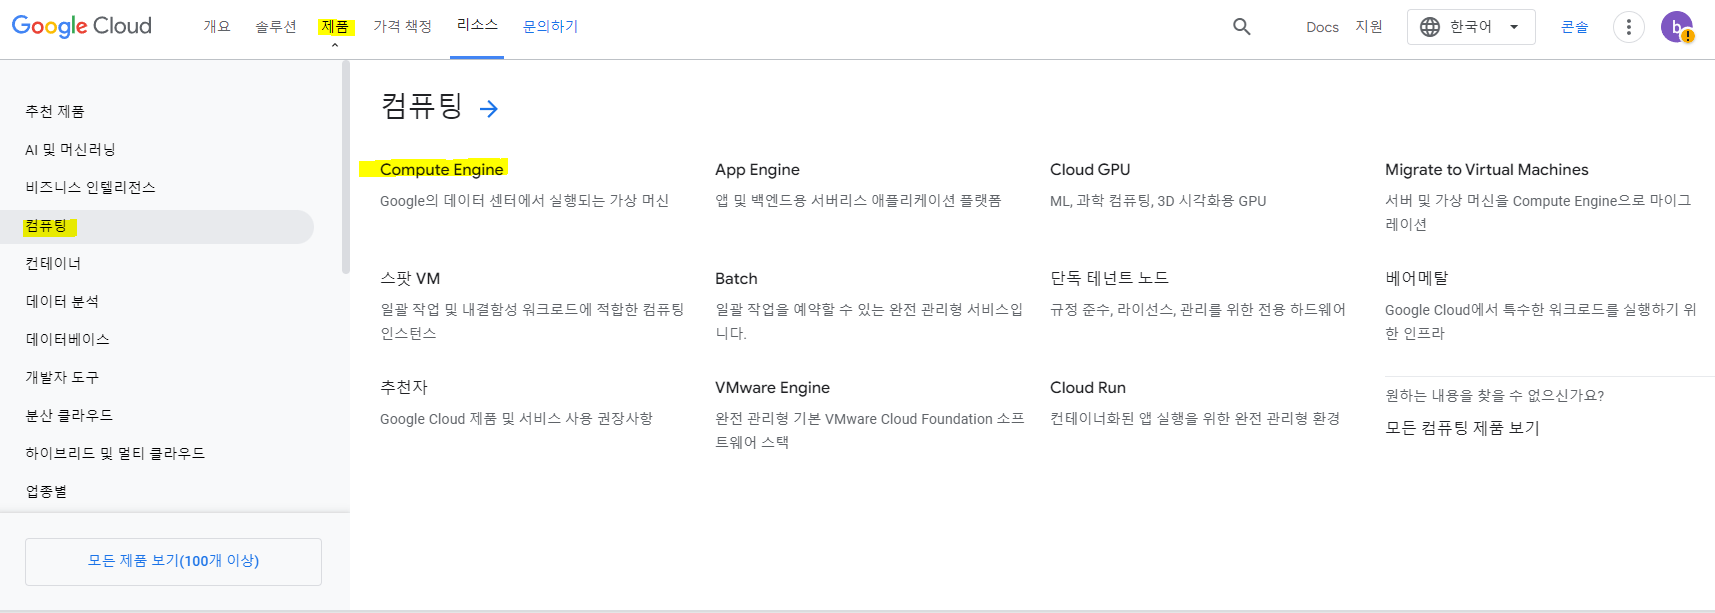Click the Google Cloud logo
The height and width of the screenshot is (613, 1715).
click(x=82, y=26)
